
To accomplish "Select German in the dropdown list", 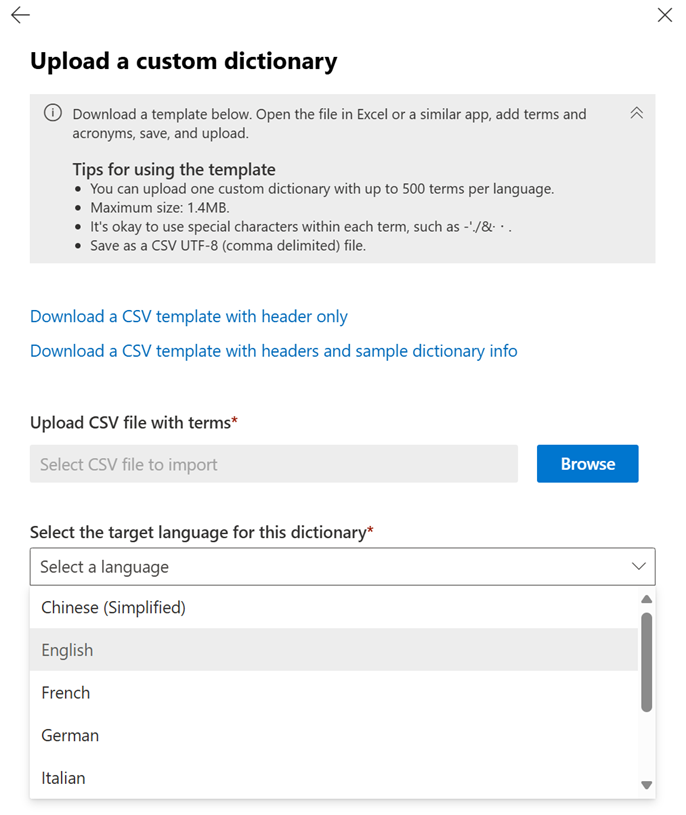I will (70, 735).
